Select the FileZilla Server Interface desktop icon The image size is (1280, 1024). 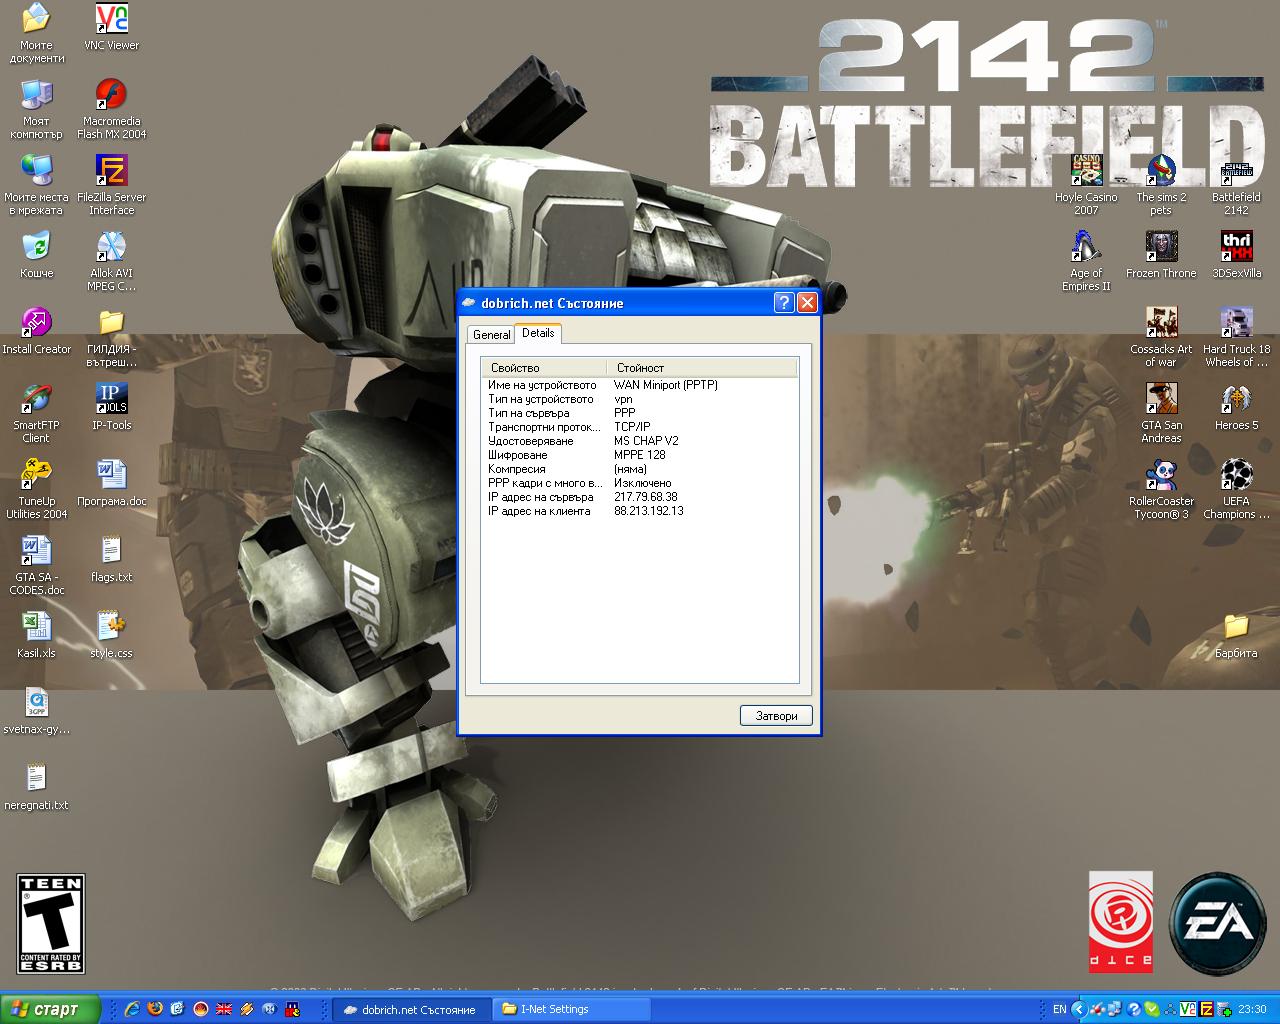click(111, 186)
